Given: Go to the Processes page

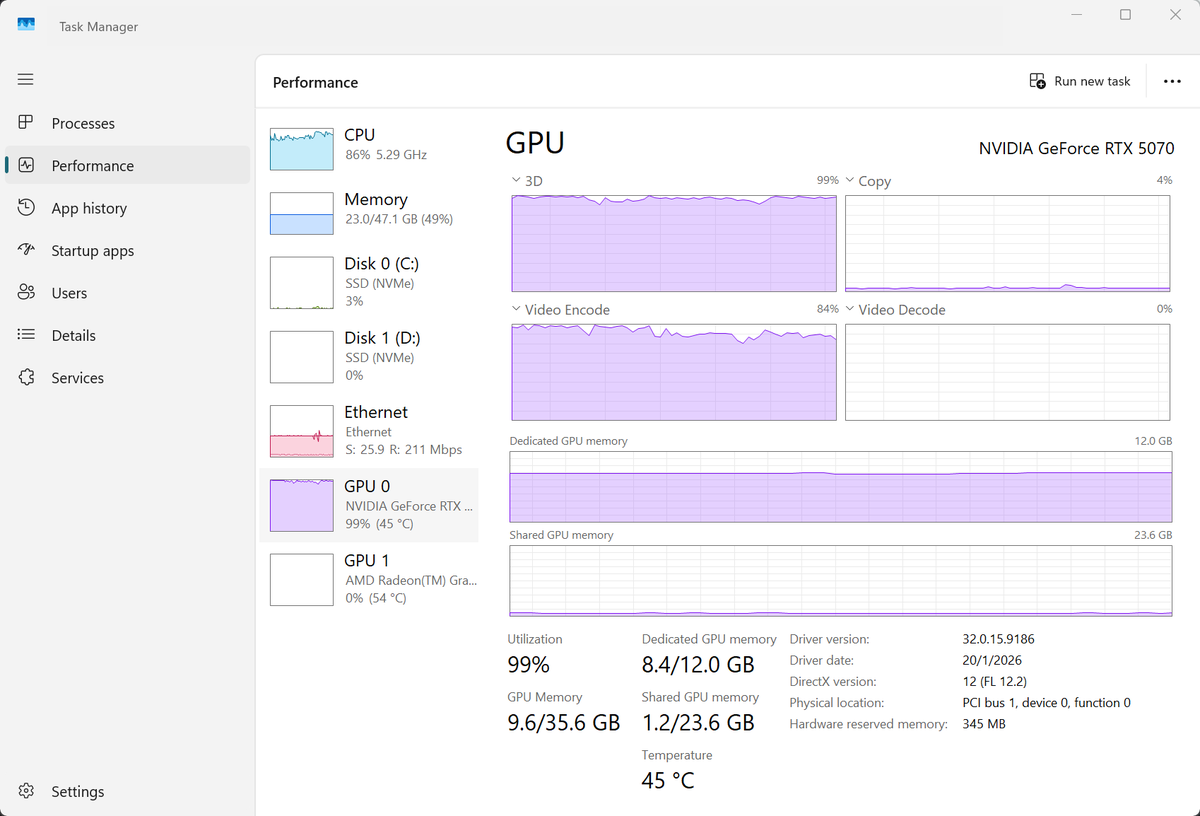Looking at the screenshot, I should 127,123.
